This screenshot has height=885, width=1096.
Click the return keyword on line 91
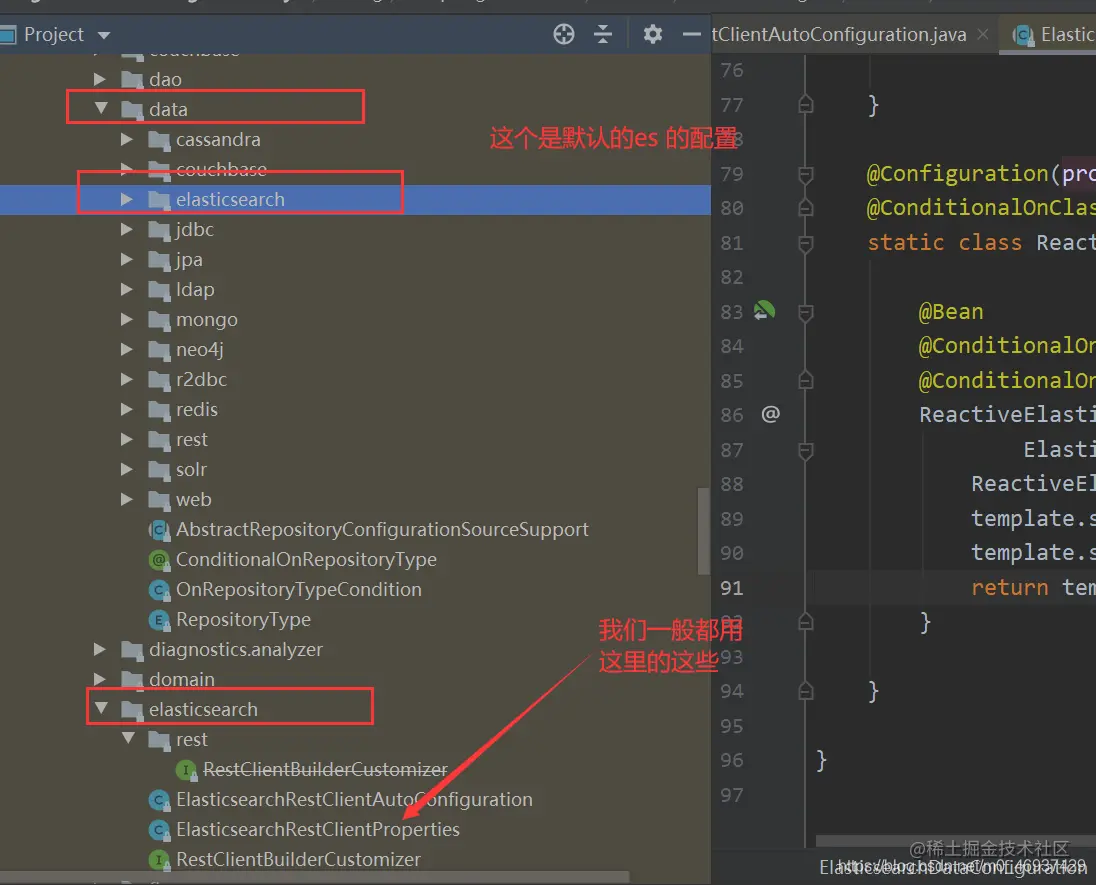tap(1009, 588)
